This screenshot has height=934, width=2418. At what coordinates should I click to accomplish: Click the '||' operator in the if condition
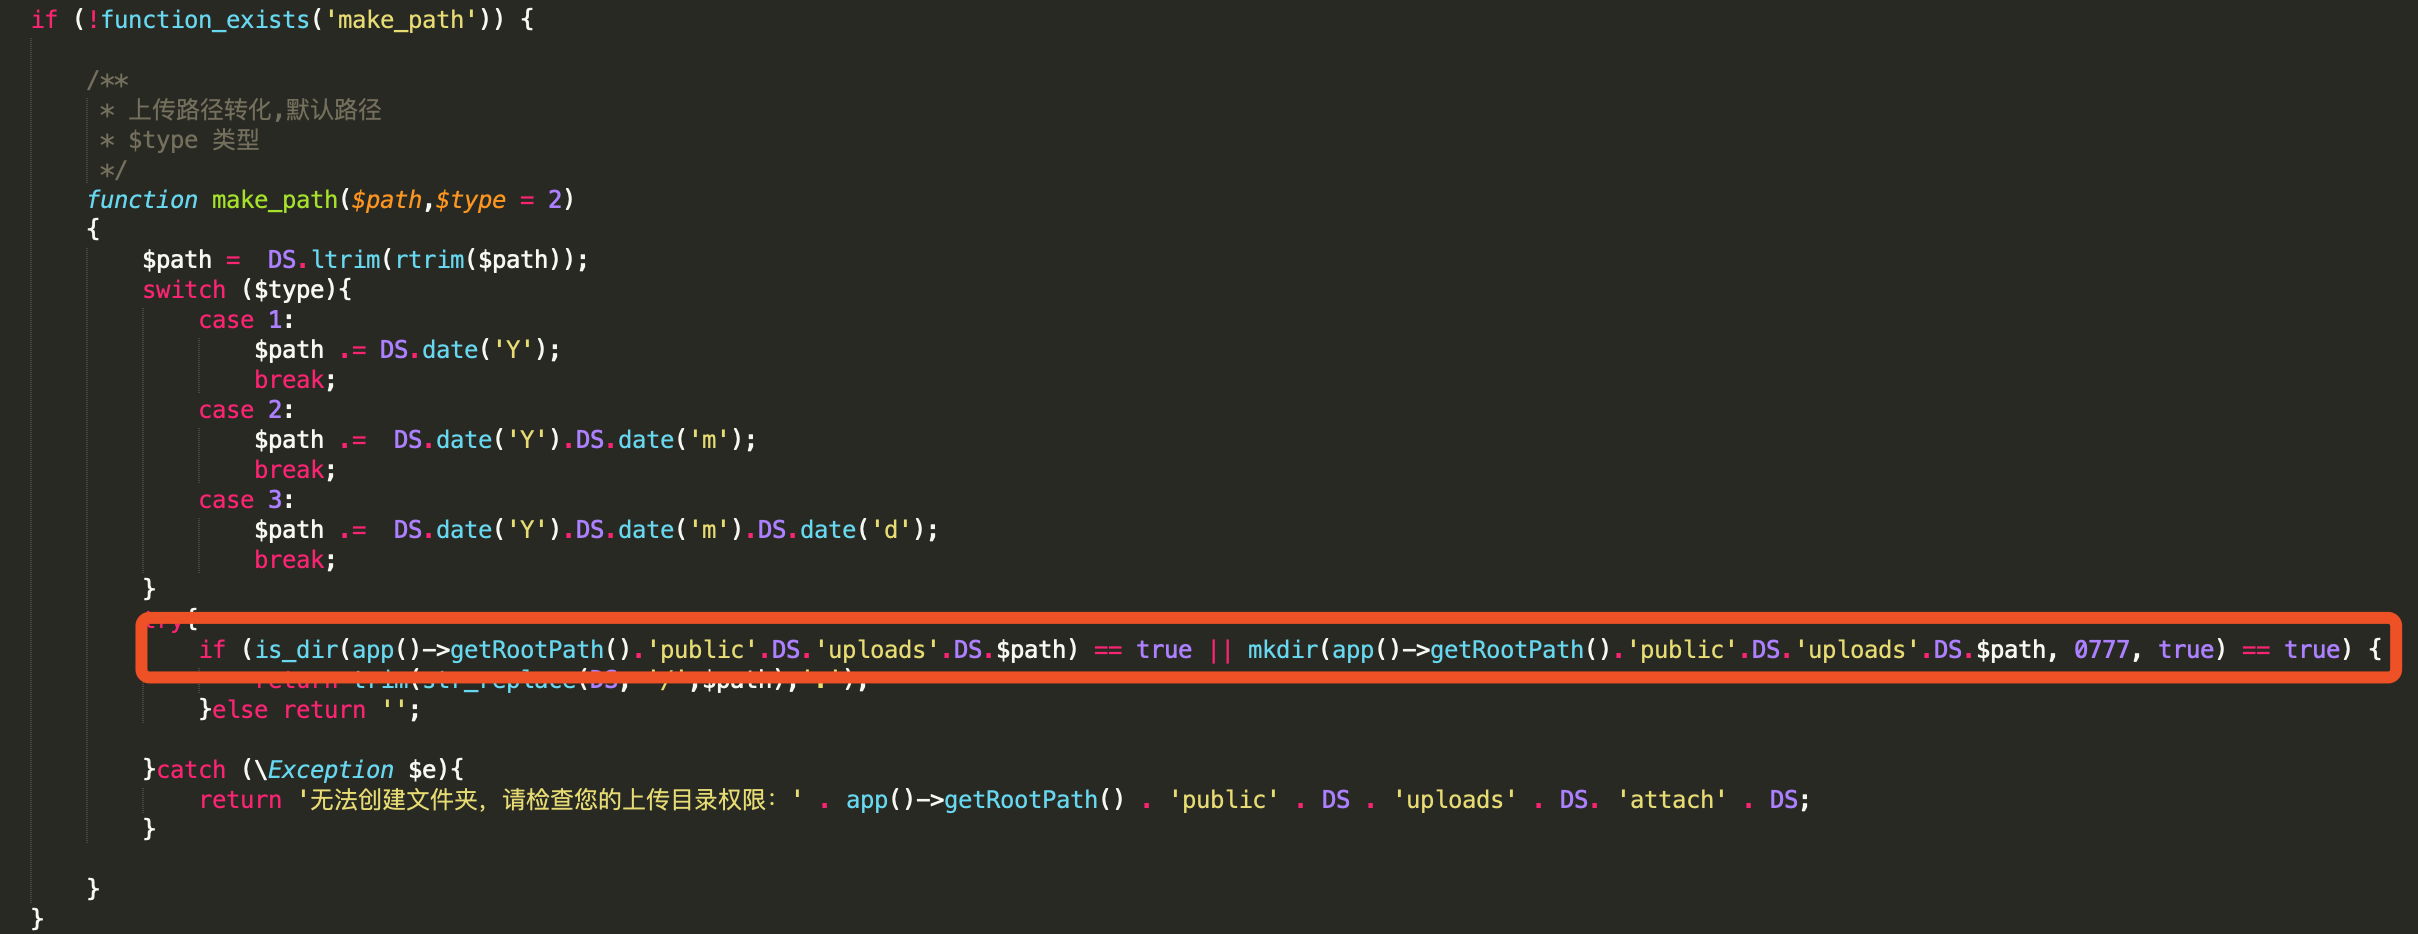1220,650
